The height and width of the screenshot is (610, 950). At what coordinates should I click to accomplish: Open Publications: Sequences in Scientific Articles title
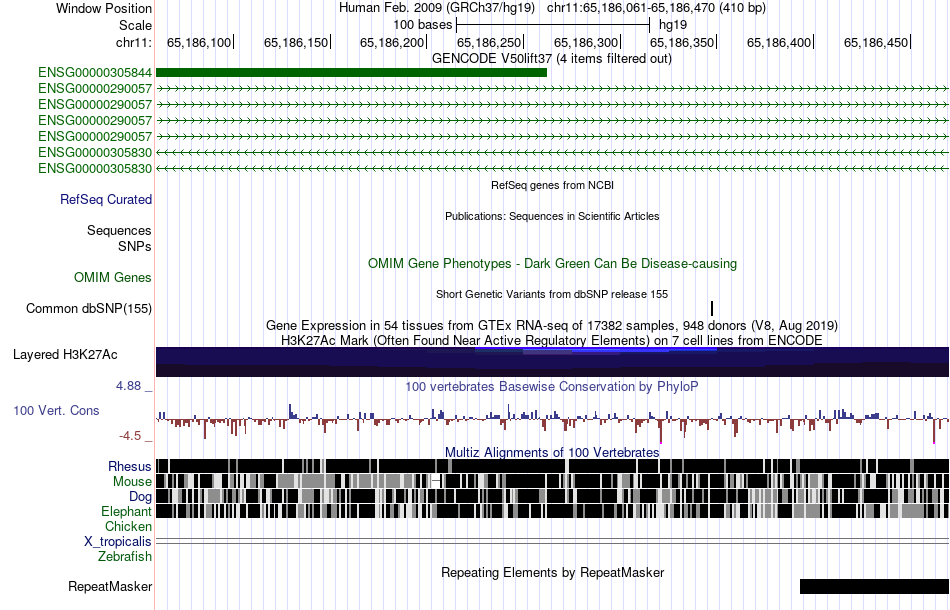click(552, 216)
